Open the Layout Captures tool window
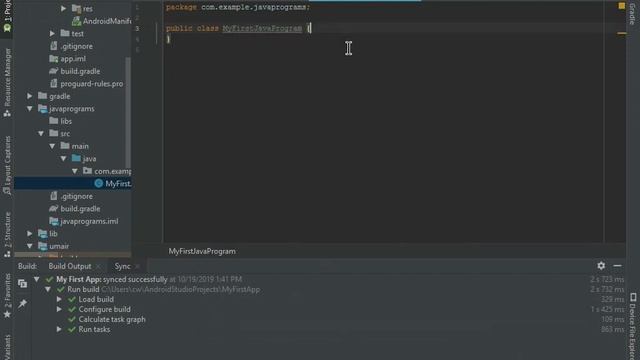640x360 pixels. 7,165
